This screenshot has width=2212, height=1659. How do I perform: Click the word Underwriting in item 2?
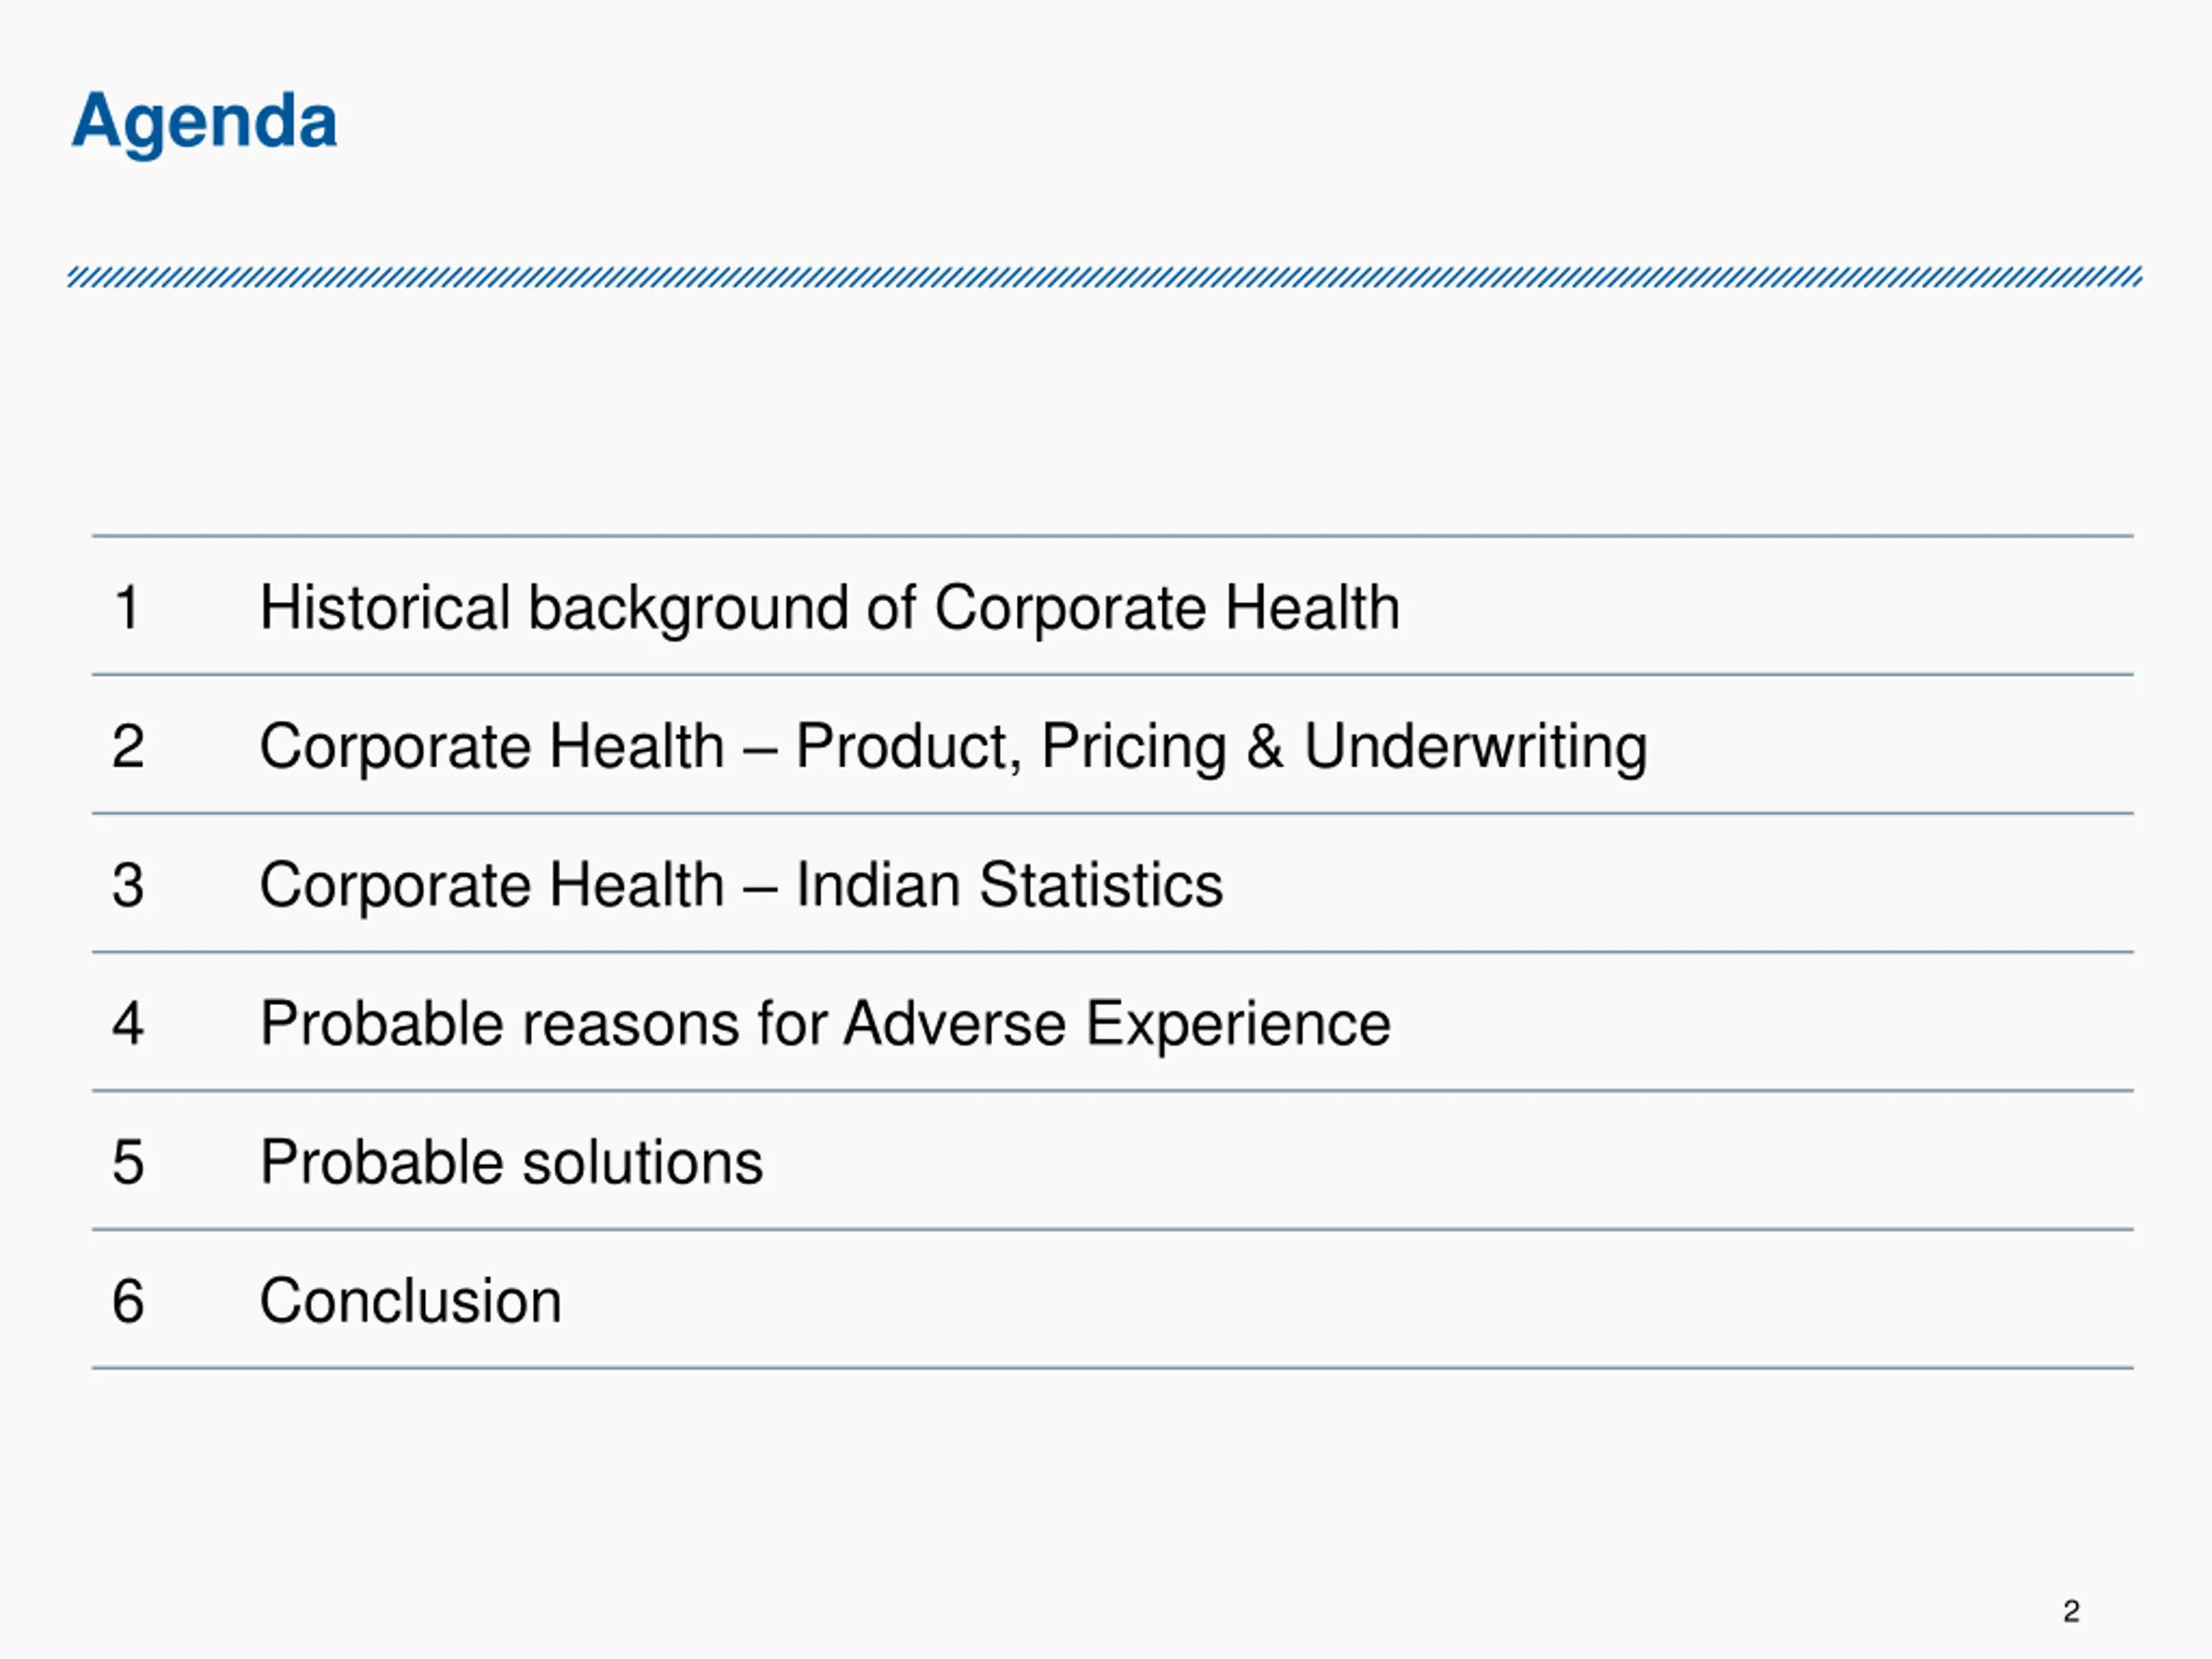pyautogui.click(x=1476, y=746)
